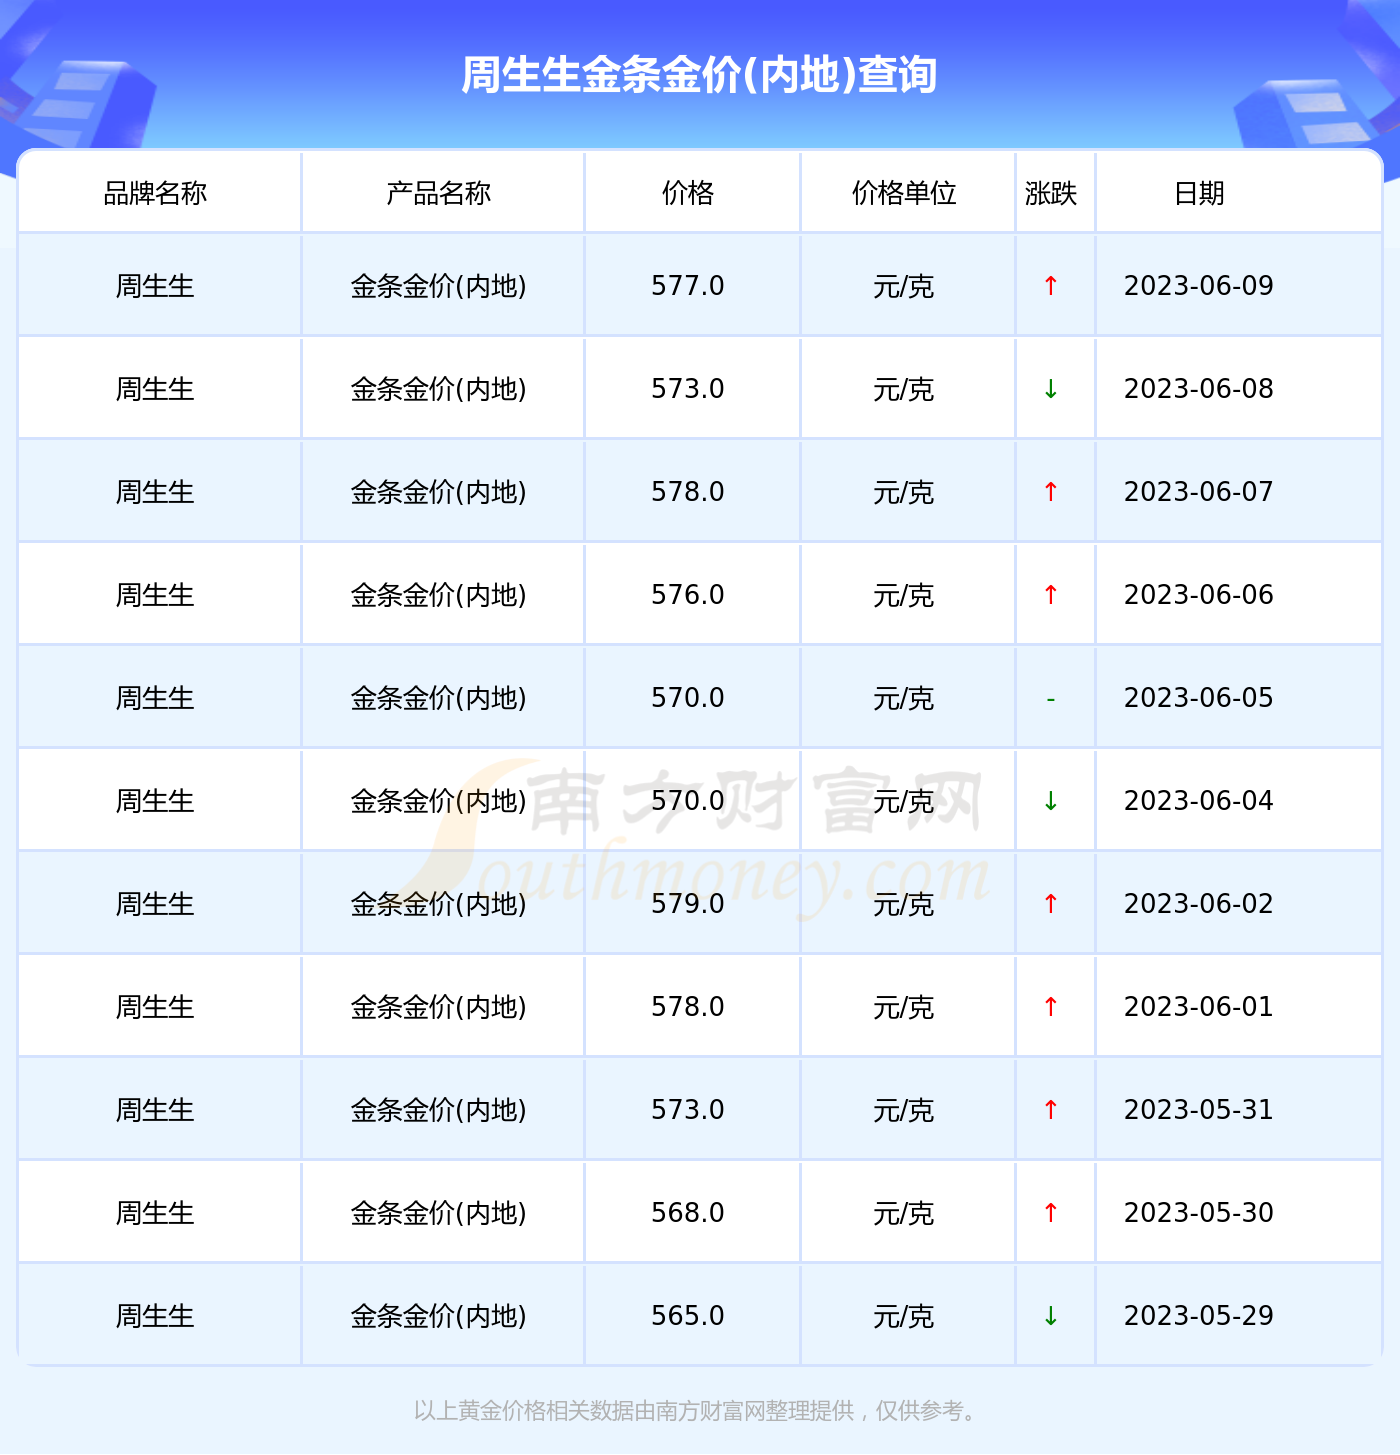This screenshot has width=1400, height=1455.
Task: Click the date 2023-05-31
Action: point(1199,1110)
